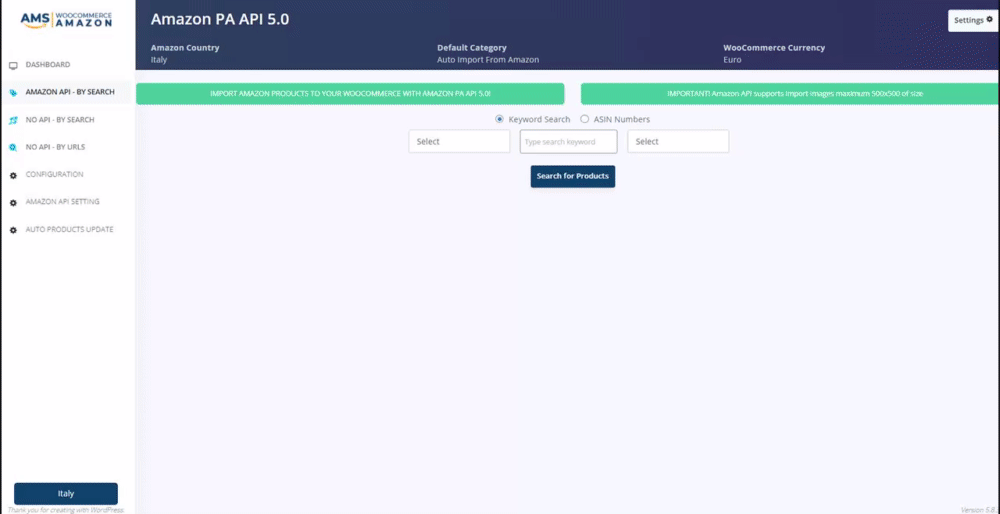This screenshot has height=514, width=1000.
Task: Click the Italy country value in header
Action: pos(159,60)
